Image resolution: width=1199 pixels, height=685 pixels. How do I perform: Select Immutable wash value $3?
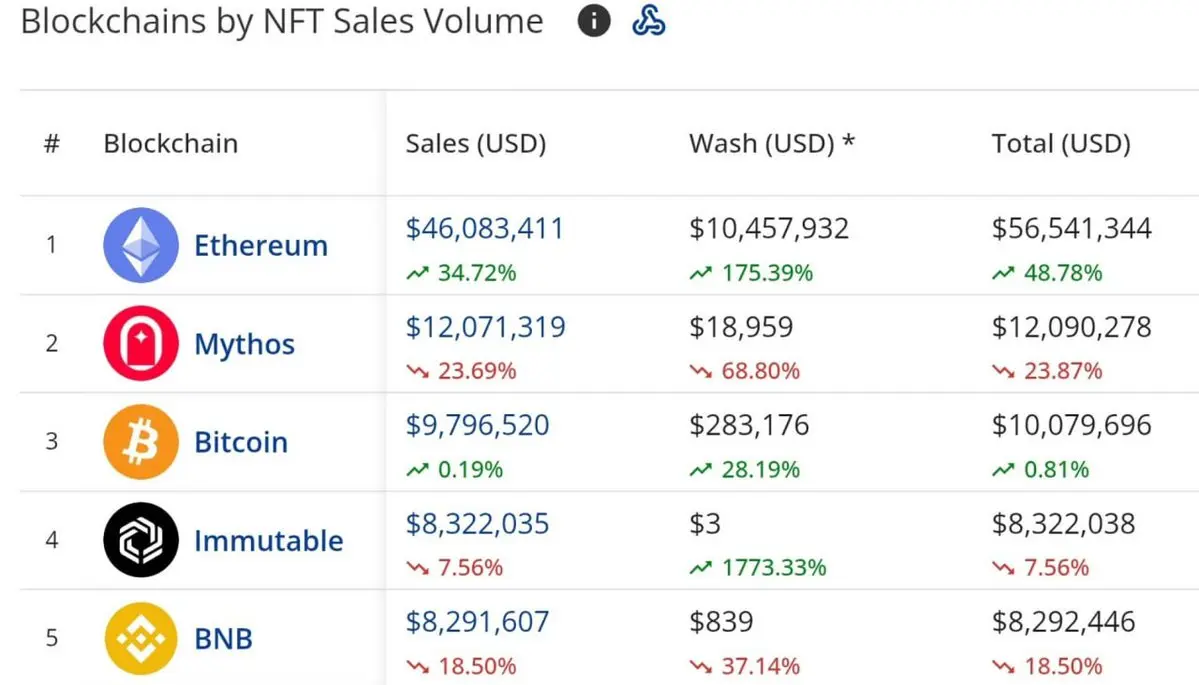tap(704, 524)
